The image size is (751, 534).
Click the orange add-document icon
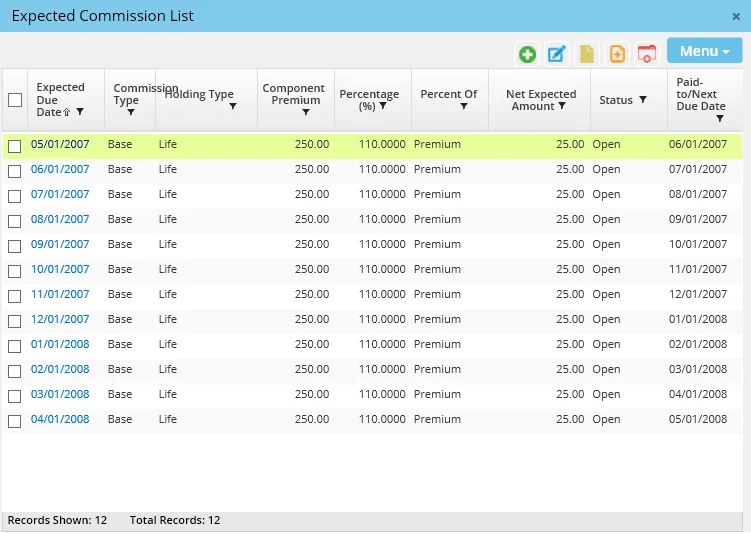point(617,54)
